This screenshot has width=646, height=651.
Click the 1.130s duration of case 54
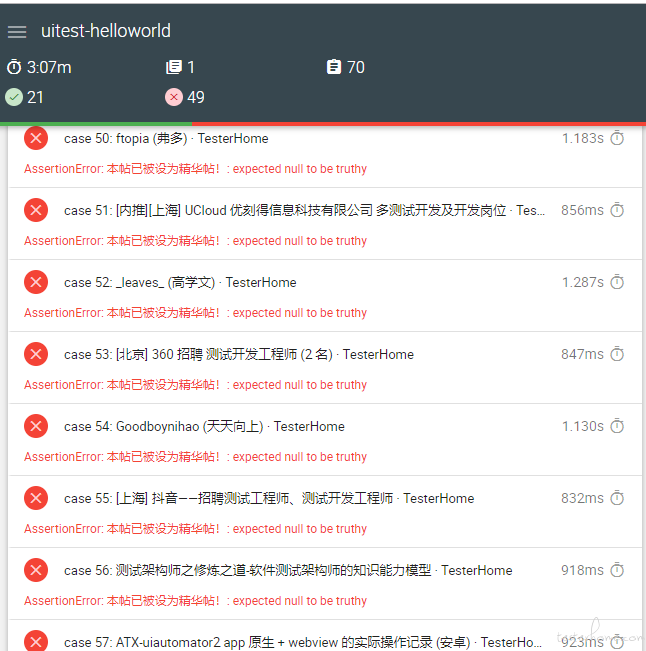click(x=582, y=426)
